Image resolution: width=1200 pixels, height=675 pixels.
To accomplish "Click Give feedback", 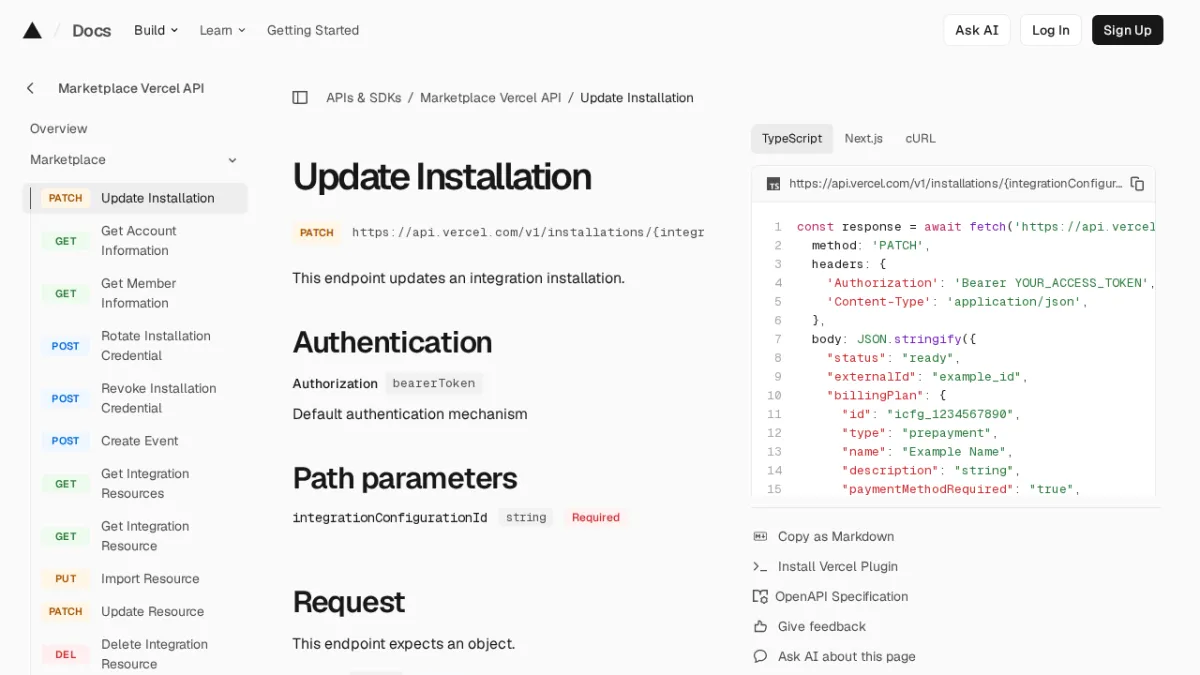I will [822, 626].
